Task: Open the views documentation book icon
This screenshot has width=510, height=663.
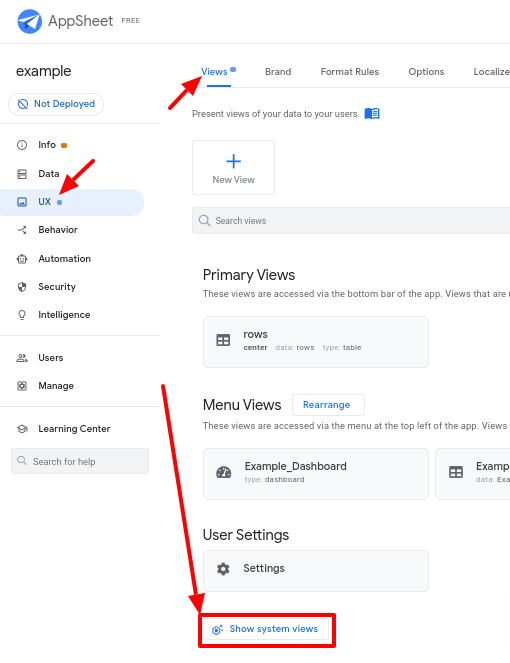Action: pyautogui.click(x=372, y=114)
